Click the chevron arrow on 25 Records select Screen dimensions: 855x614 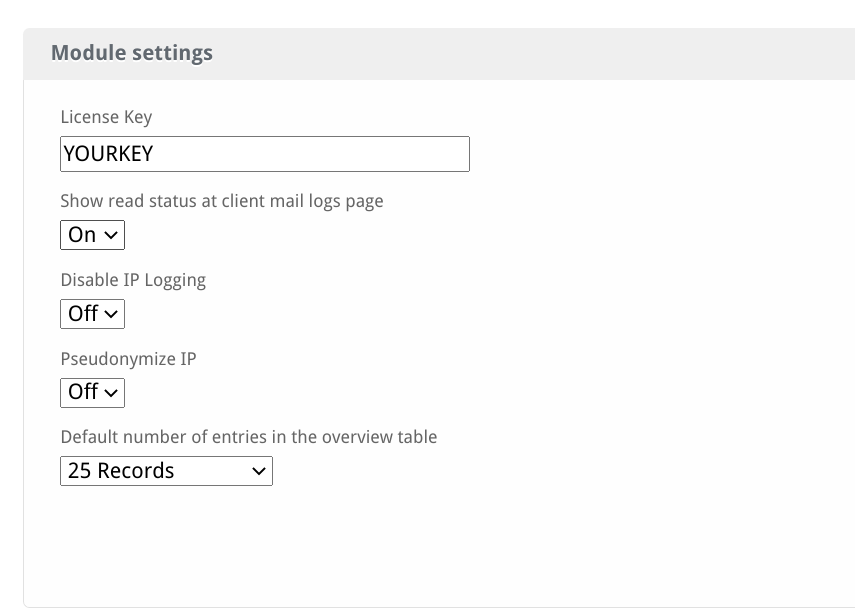click(259, 471)
